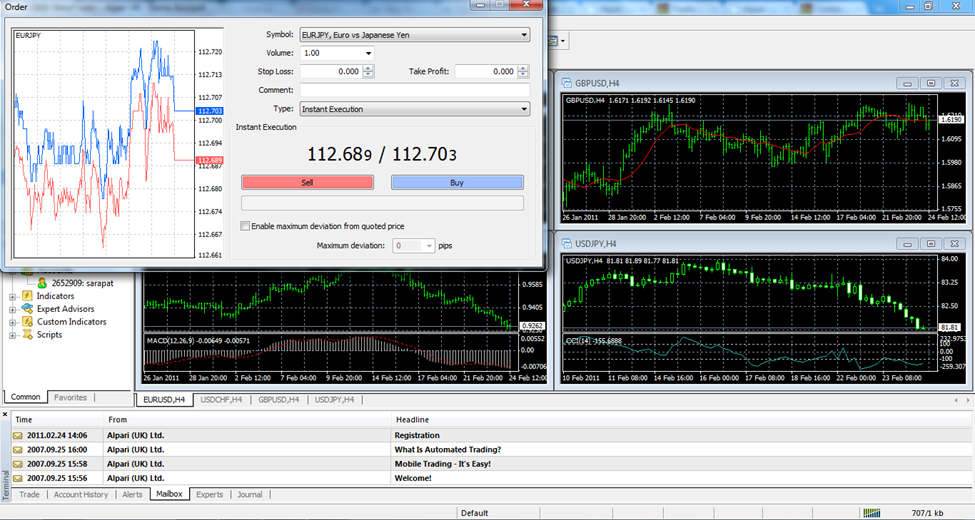Open the Journal tab in Terminal
The image size is (975, 520).
click(x=249, y=494)
